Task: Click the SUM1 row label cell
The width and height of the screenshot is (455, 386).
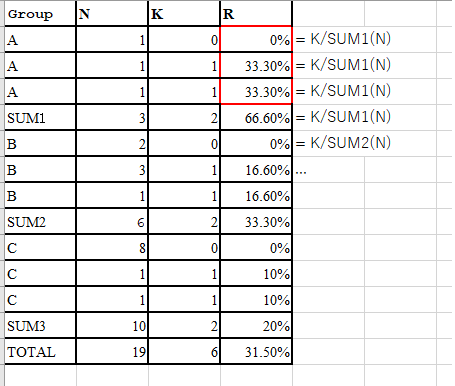Action: [x=40, y=118]
